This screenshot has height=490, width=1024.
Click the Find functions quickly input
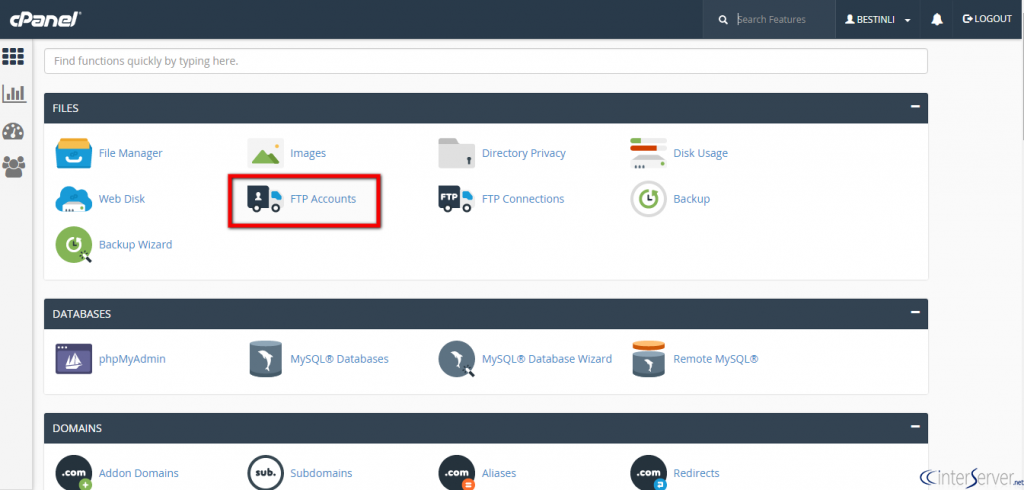[486, 61]
